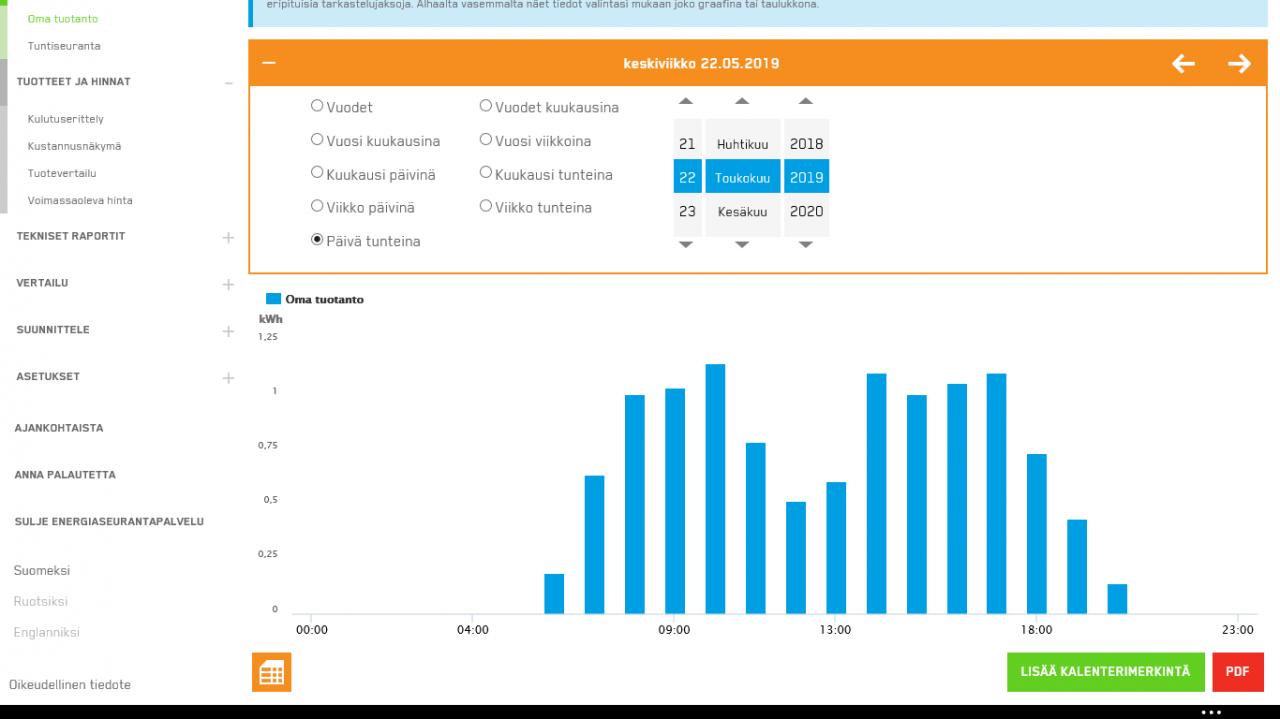This screenshot has width=1280, height=719.
Task: Click up arrow above year column
Action: click(806, 101)
